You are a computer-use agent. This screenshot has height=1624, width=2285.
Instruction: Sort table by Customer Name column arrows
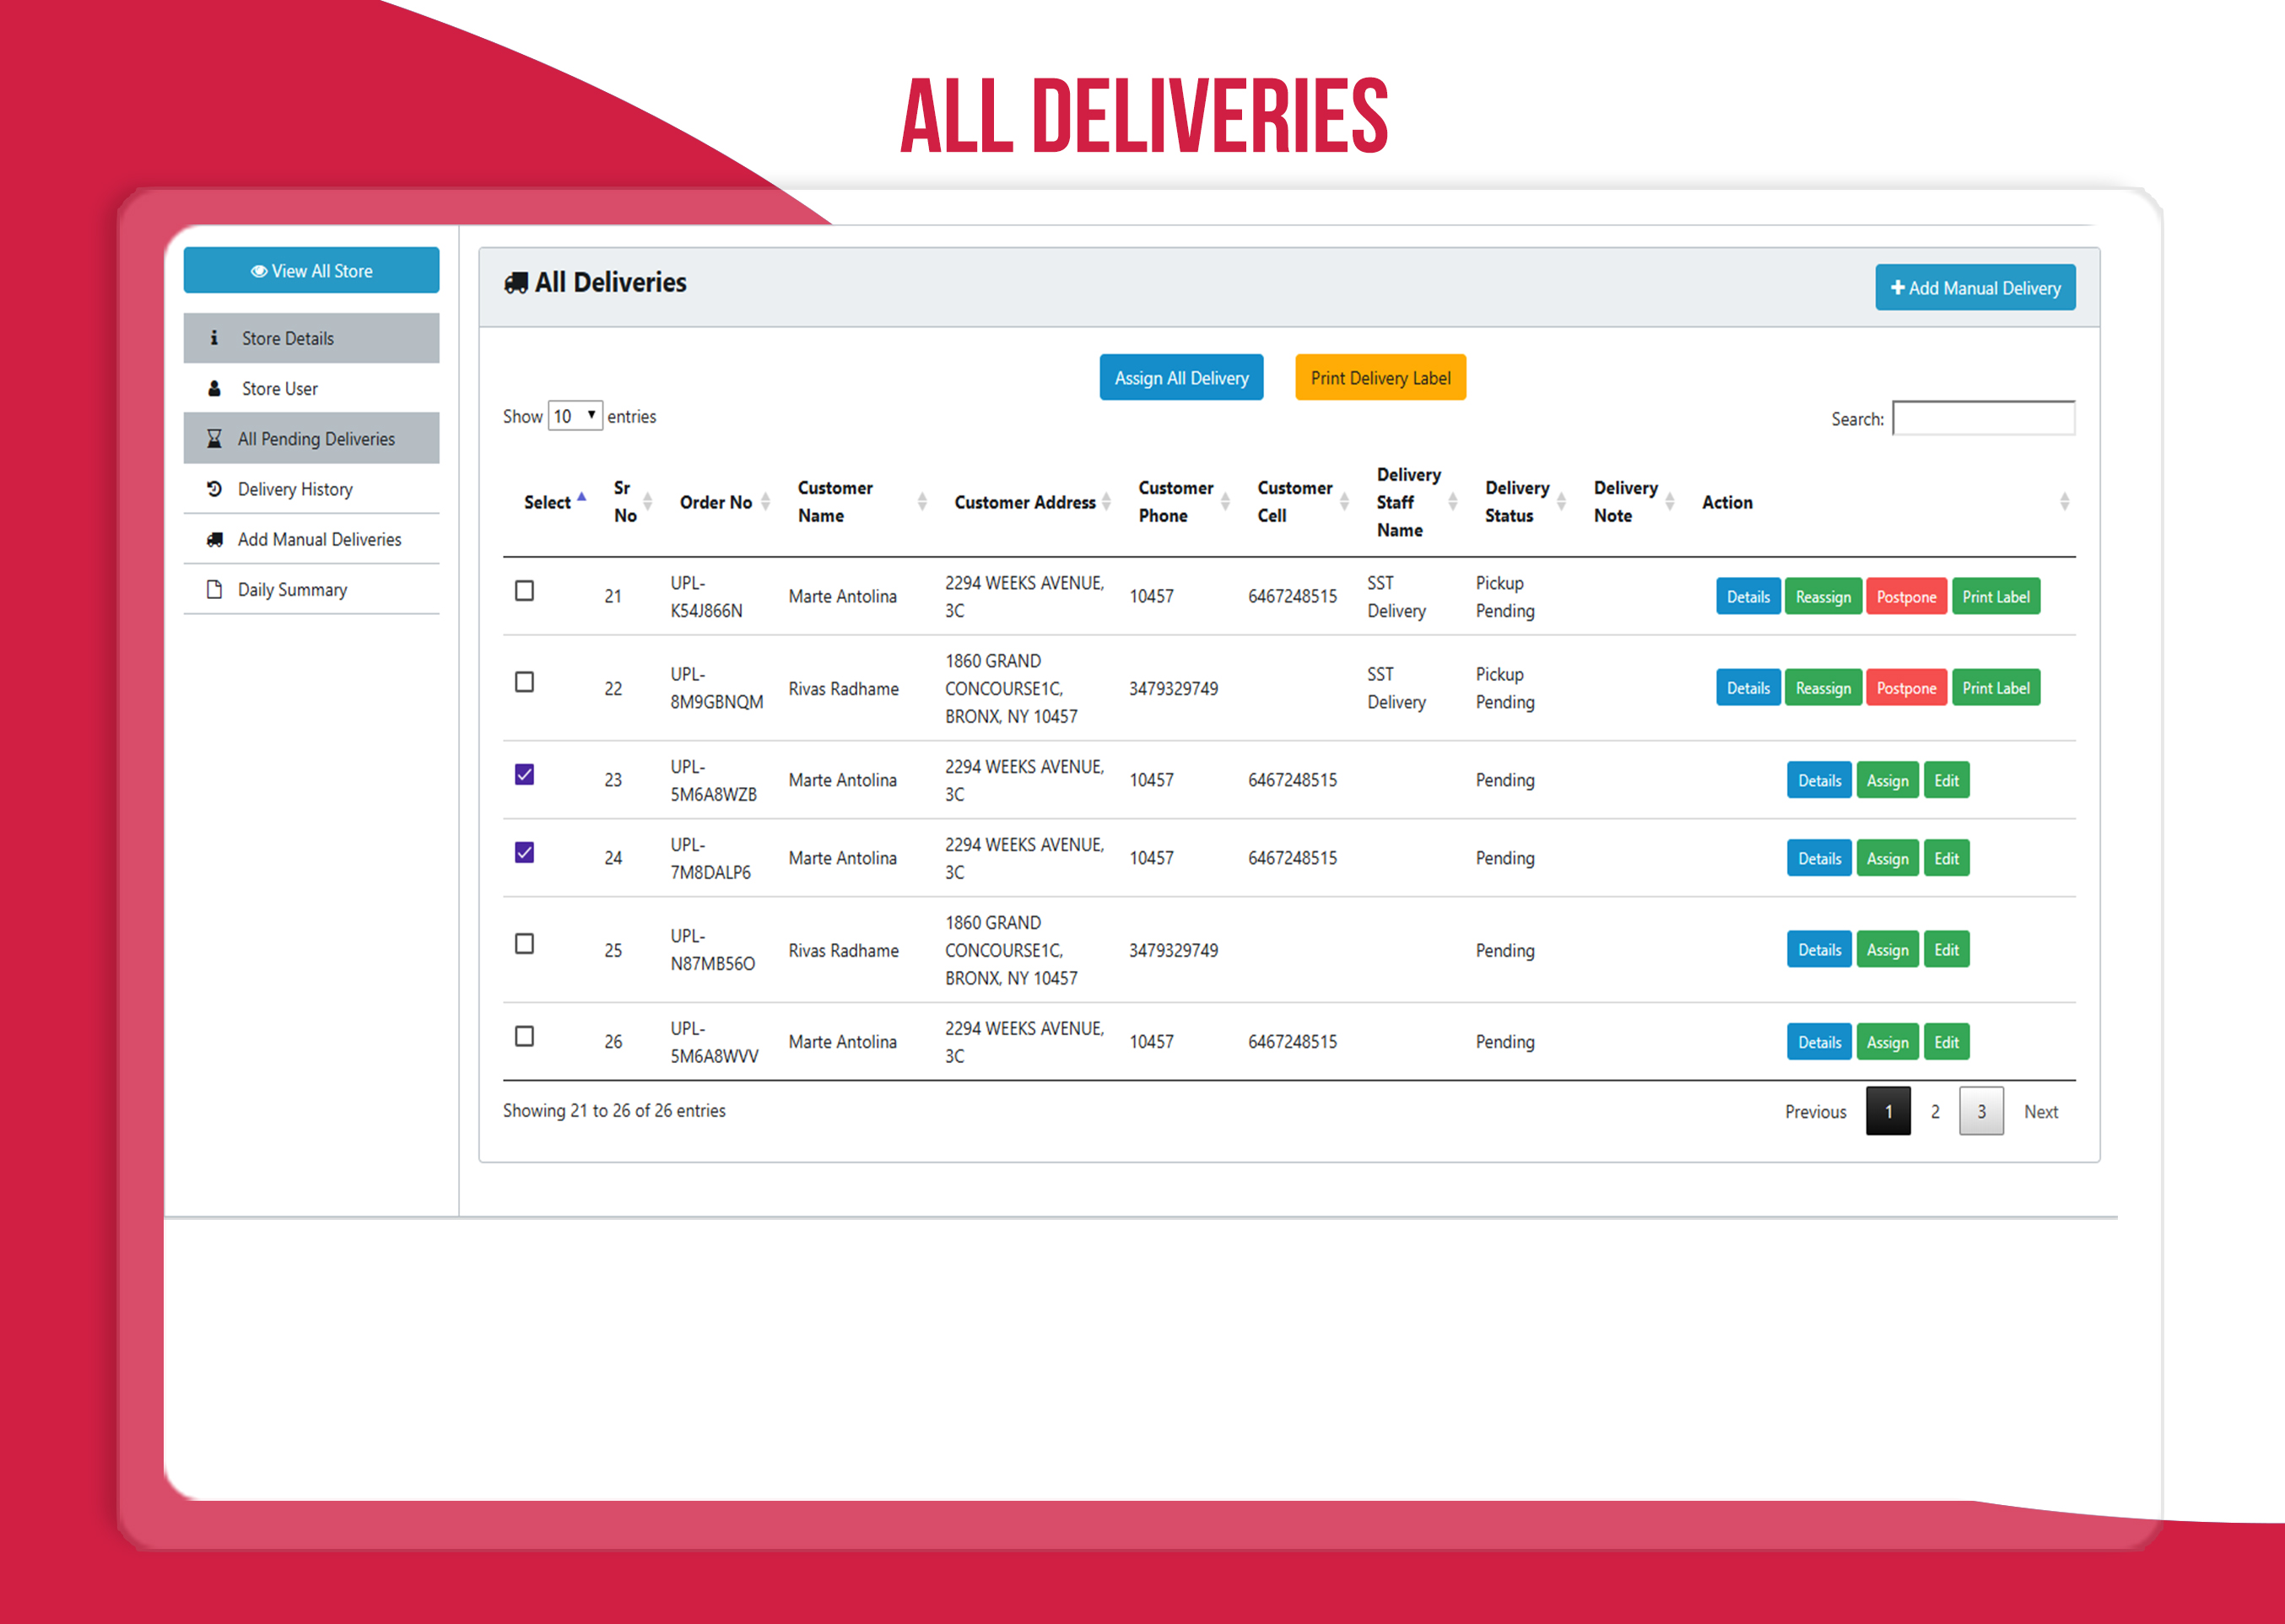tap(921, 502)
